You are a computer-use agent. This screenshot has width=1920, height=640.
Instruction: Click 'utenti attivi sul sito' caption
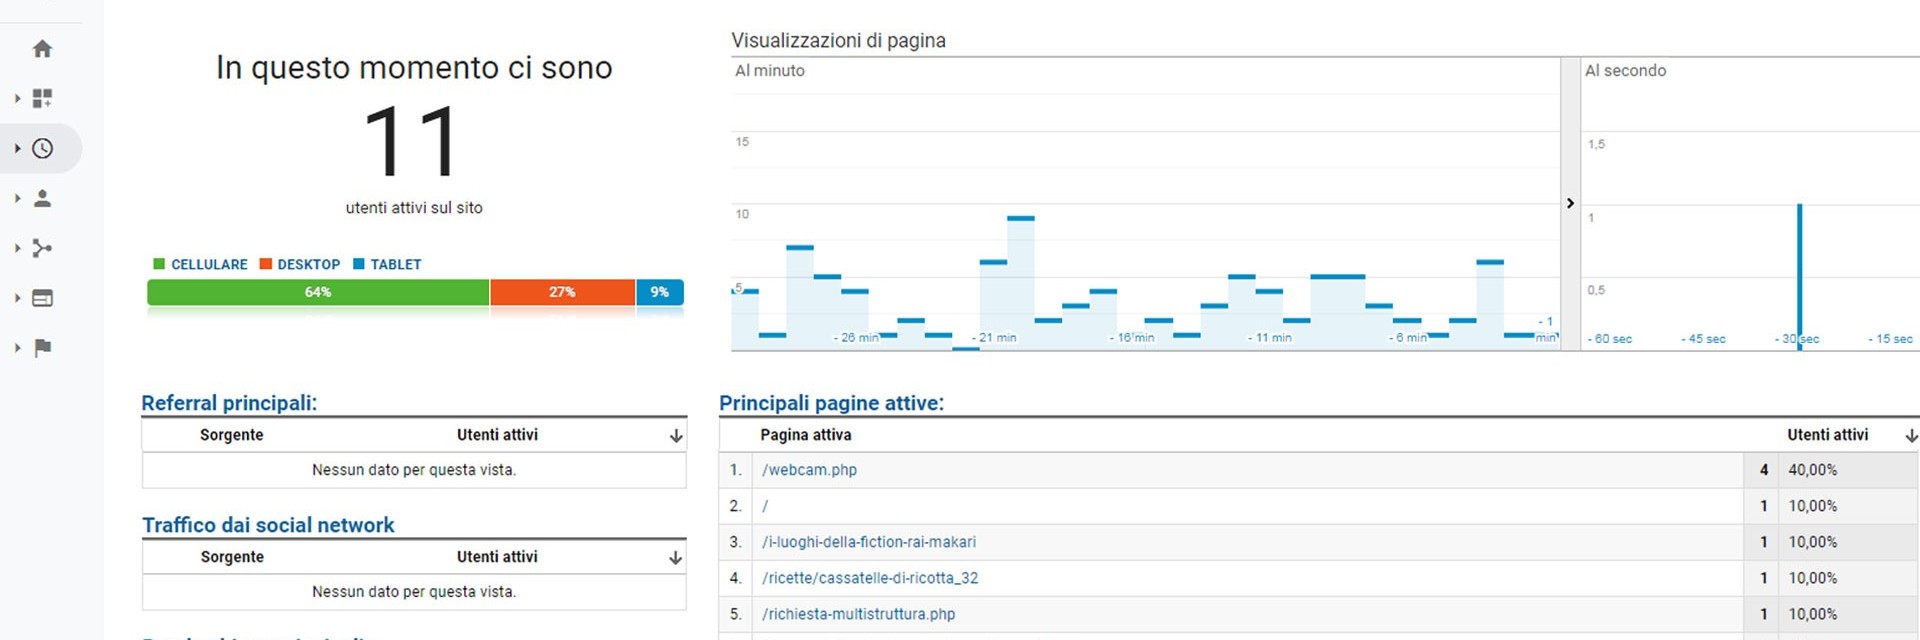(414, 208)
